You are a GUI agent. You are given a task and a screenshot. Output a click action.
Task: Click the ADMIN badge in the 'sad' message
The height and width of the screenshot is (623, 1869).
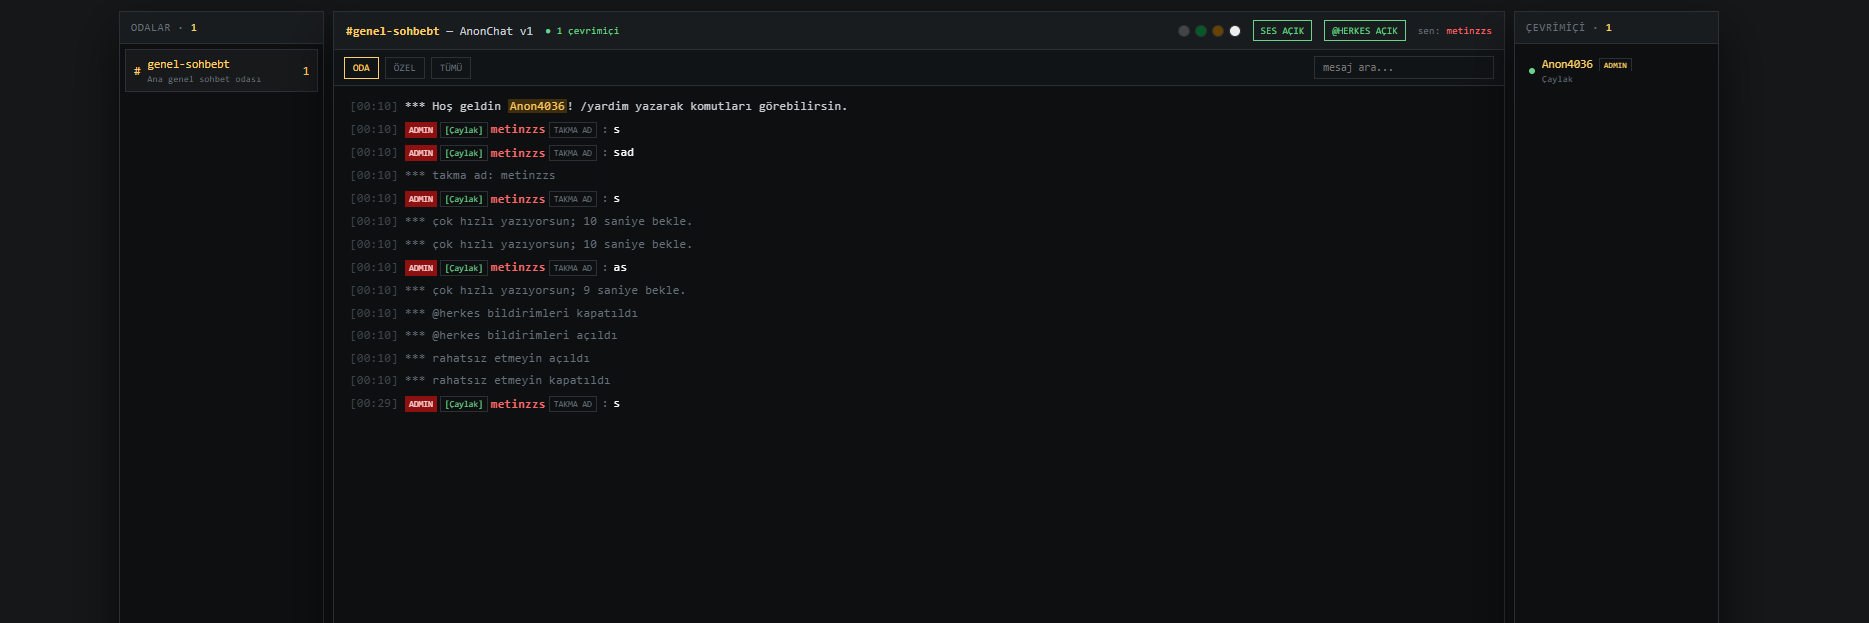tap(421, 153)
